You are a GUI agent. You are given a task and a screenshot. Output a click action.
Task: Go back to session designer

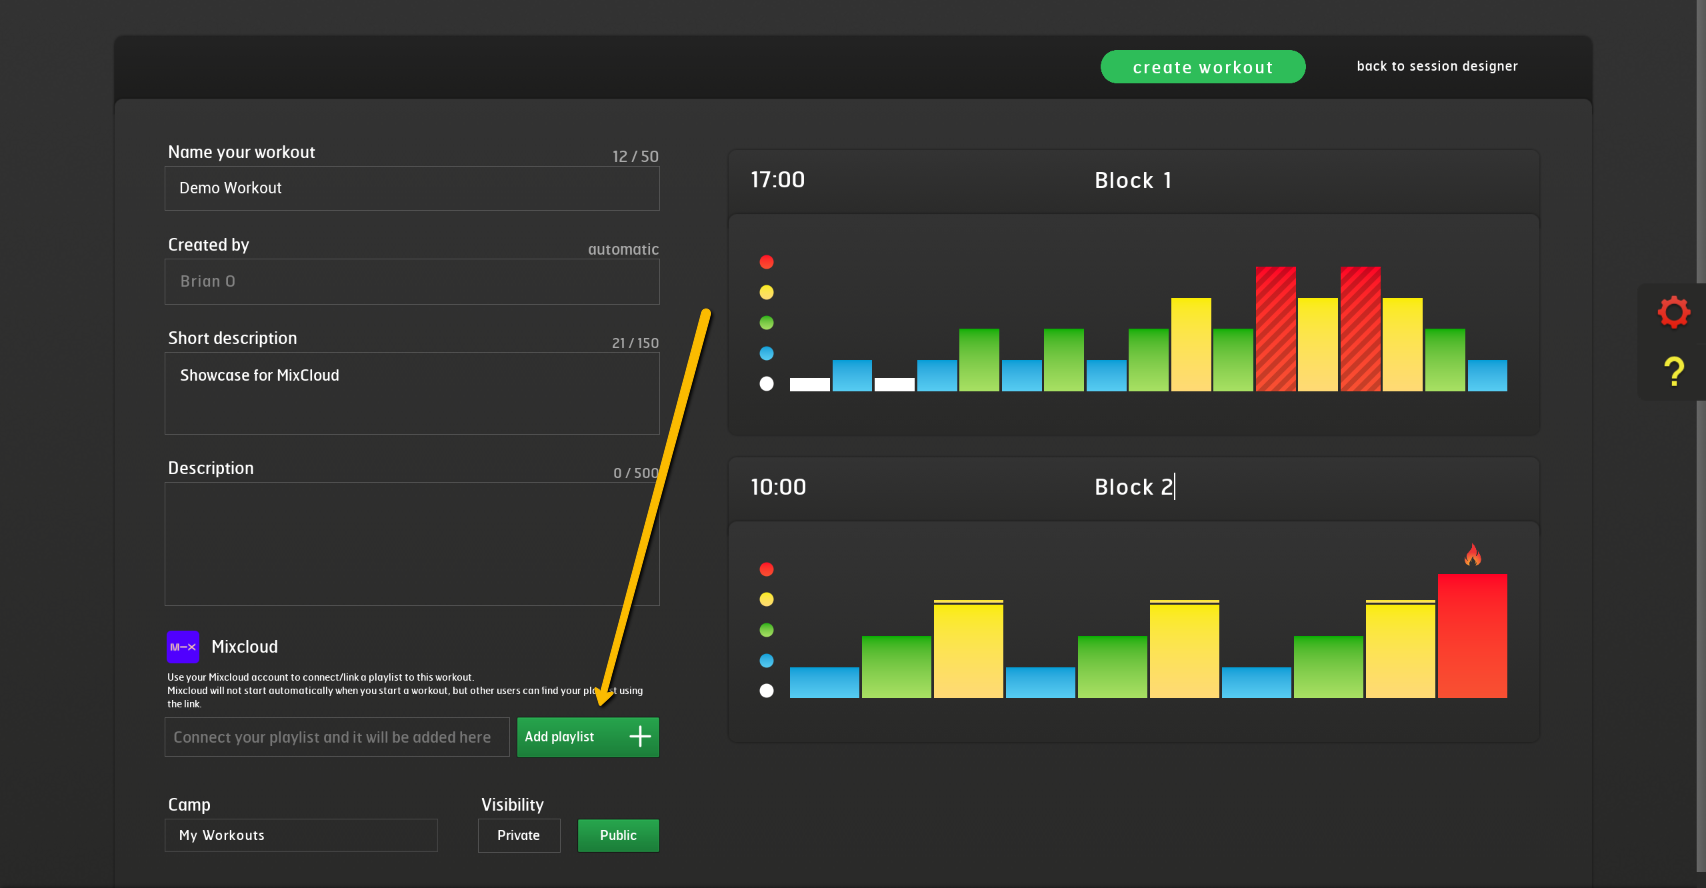(1437, 66)
